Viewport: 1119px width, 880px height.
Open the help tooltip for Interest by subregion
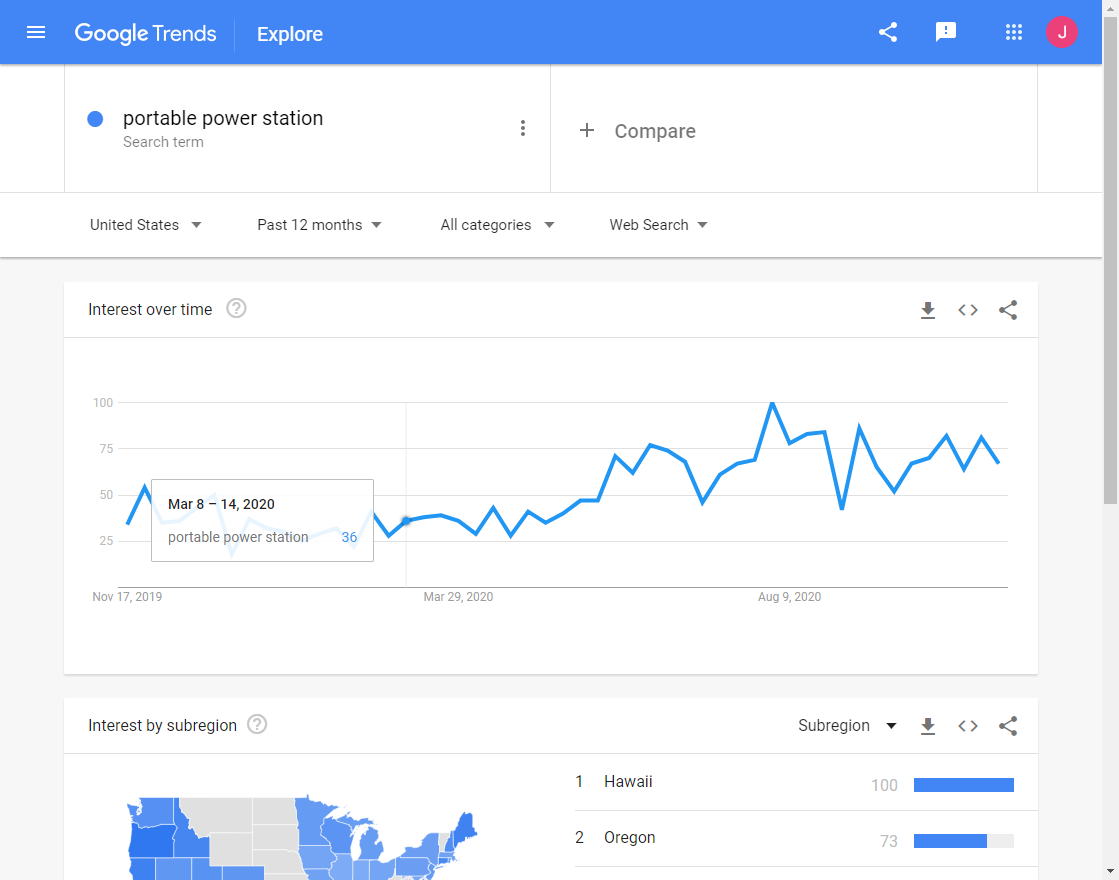coord(256,725)
